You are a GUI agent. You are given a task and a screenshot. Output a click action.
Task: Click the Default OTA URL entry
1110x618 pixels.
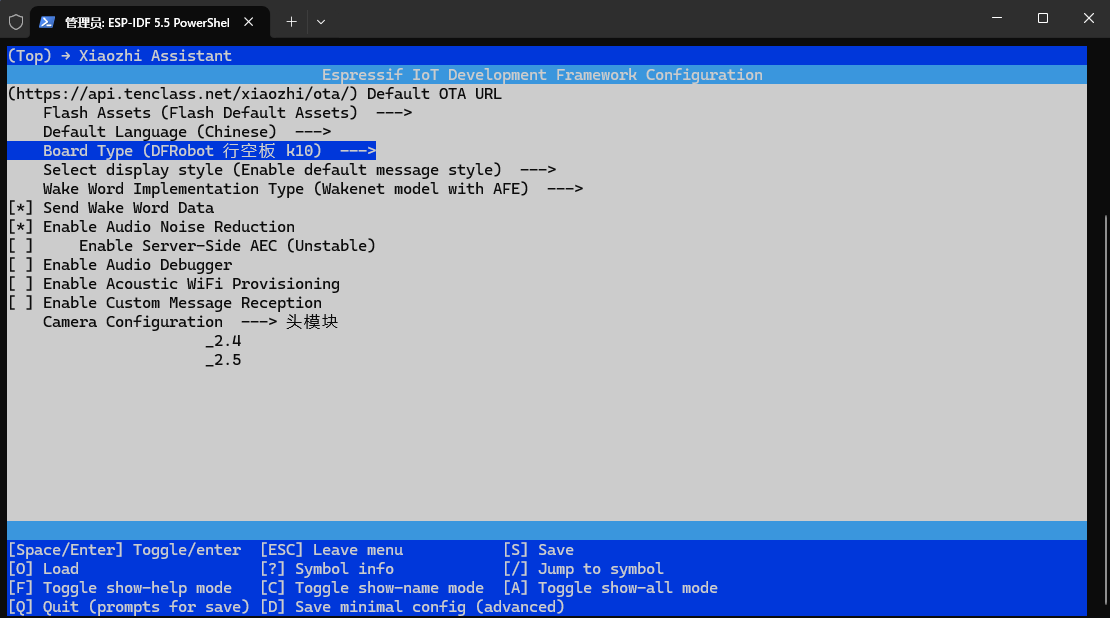pos(255,94)
